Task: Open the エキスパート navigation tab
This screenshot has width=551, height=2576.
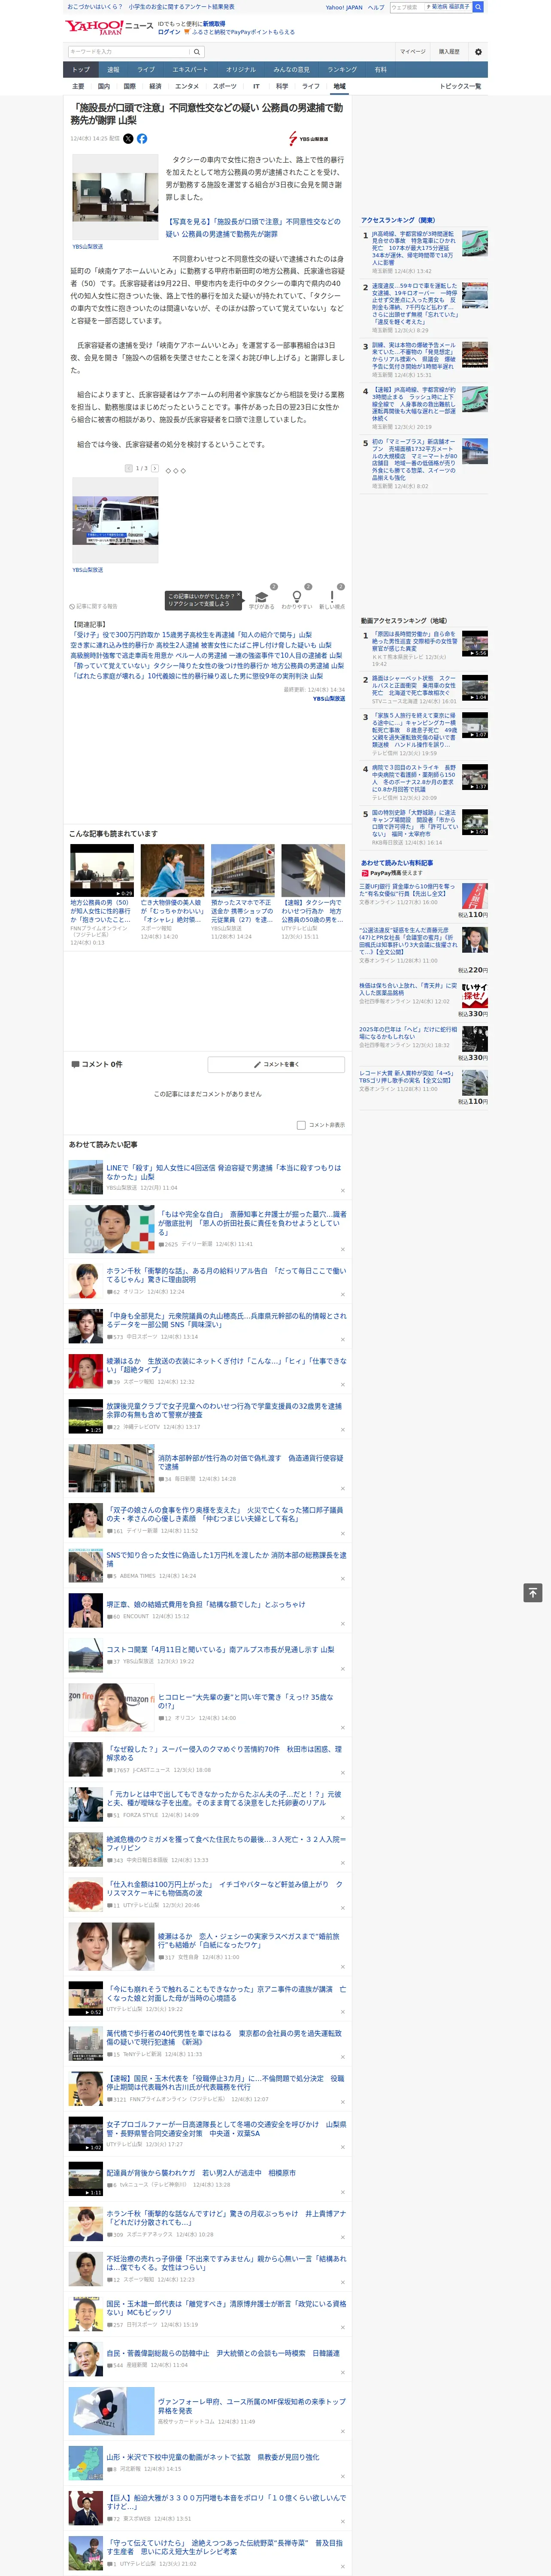Action: pyautogui.click(x=190, y=70)
